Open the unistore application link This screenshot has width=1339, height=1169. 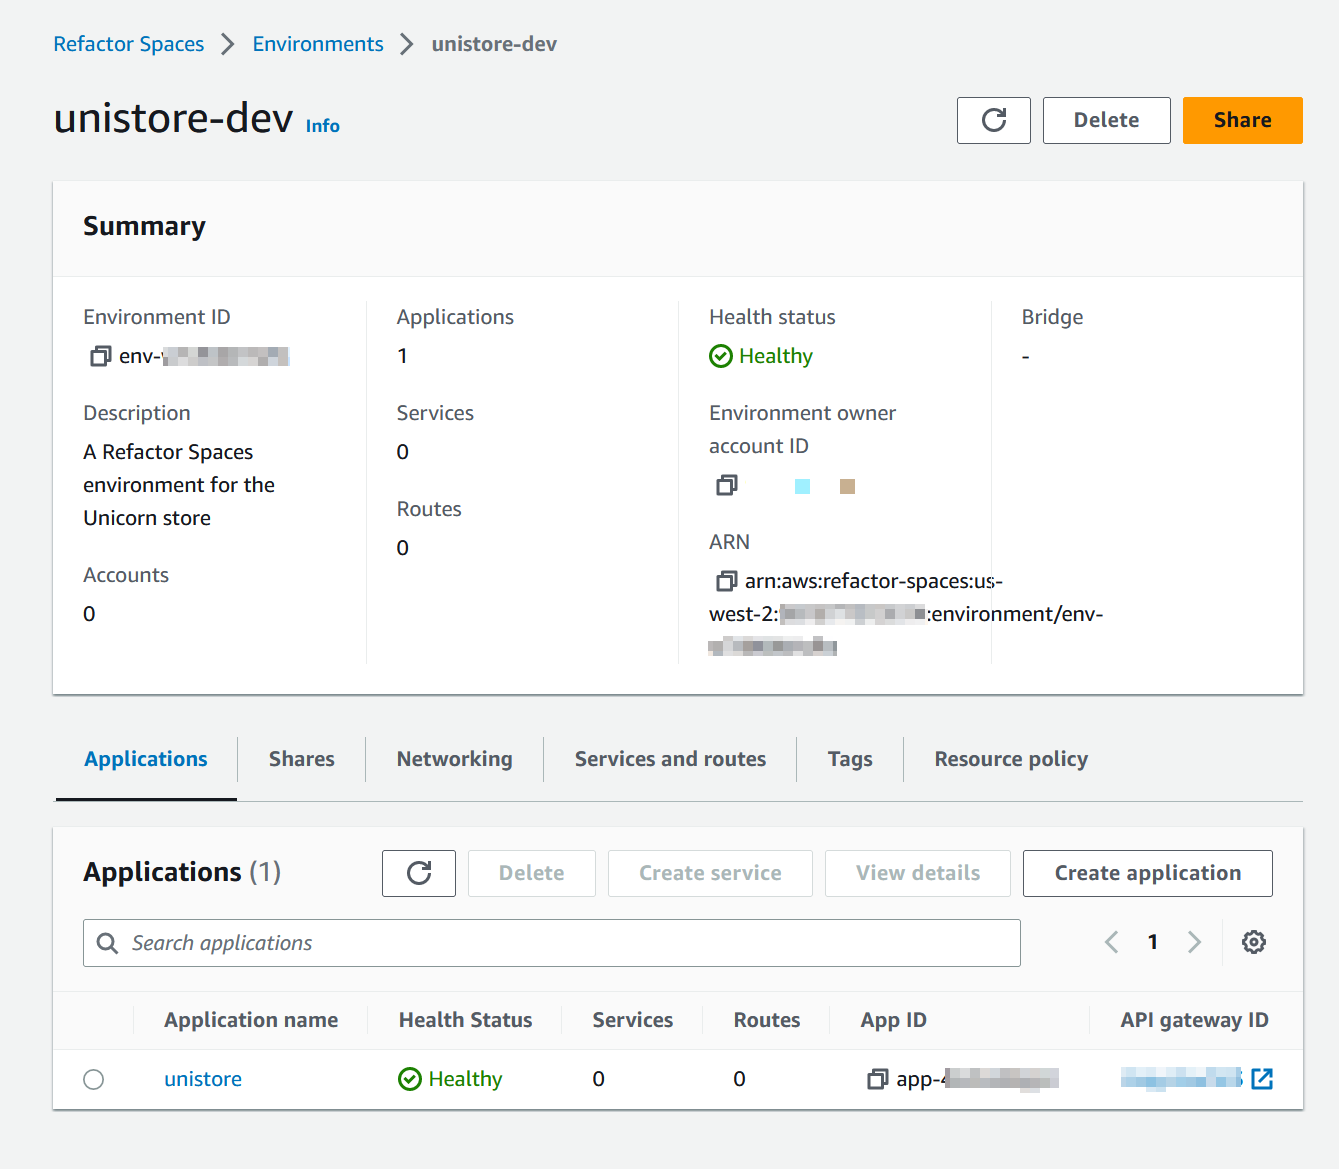pos(203,1079)
